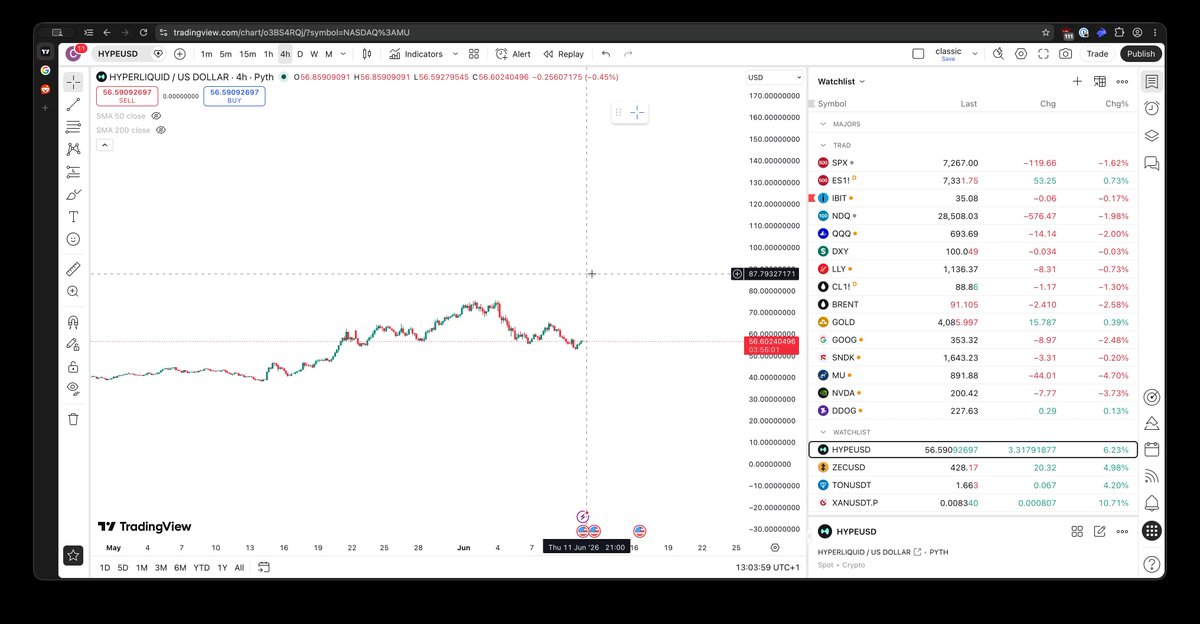Open the candlestick chart type selector

coord(367,54)
